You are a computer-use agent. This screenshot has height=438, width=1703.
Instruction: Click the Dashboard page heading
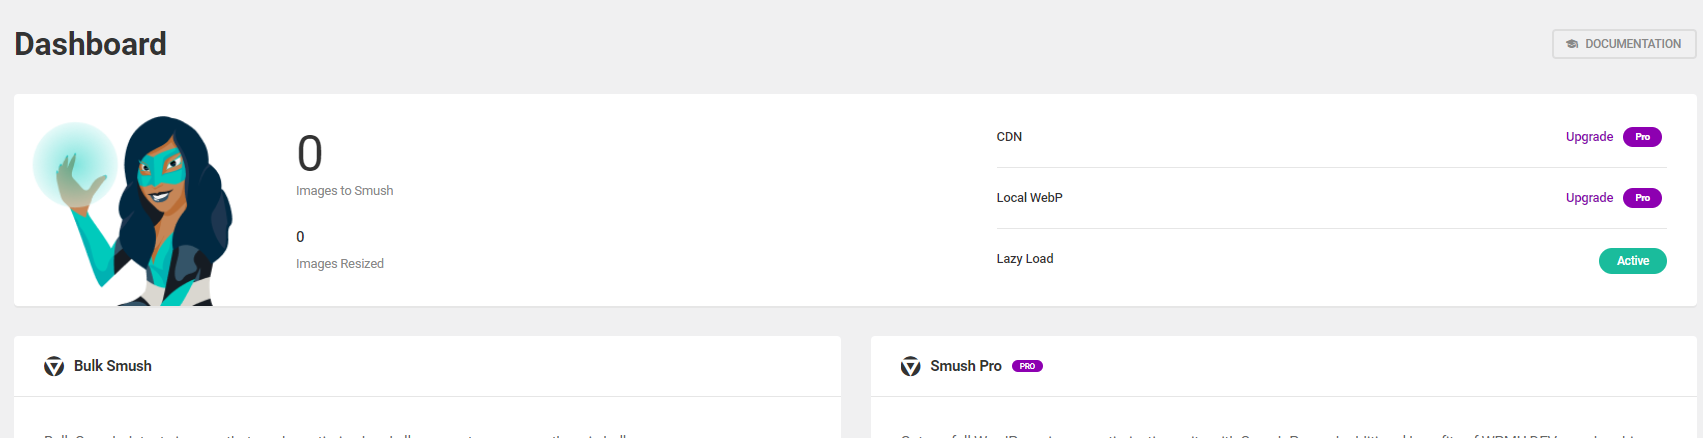91,44
